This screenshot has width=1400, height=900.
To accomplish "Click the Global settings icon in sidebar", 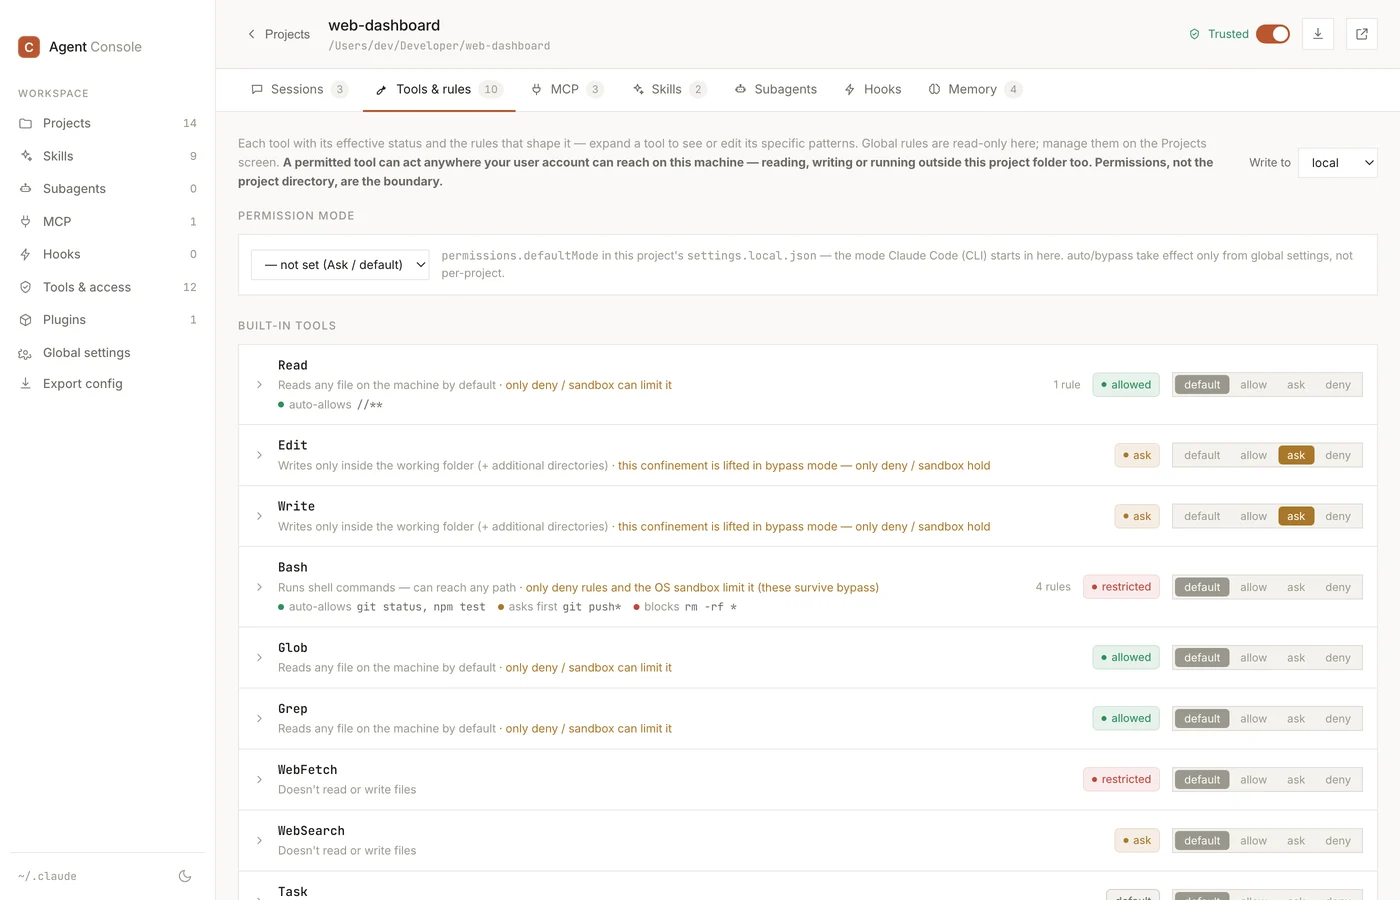I will 26,353.
